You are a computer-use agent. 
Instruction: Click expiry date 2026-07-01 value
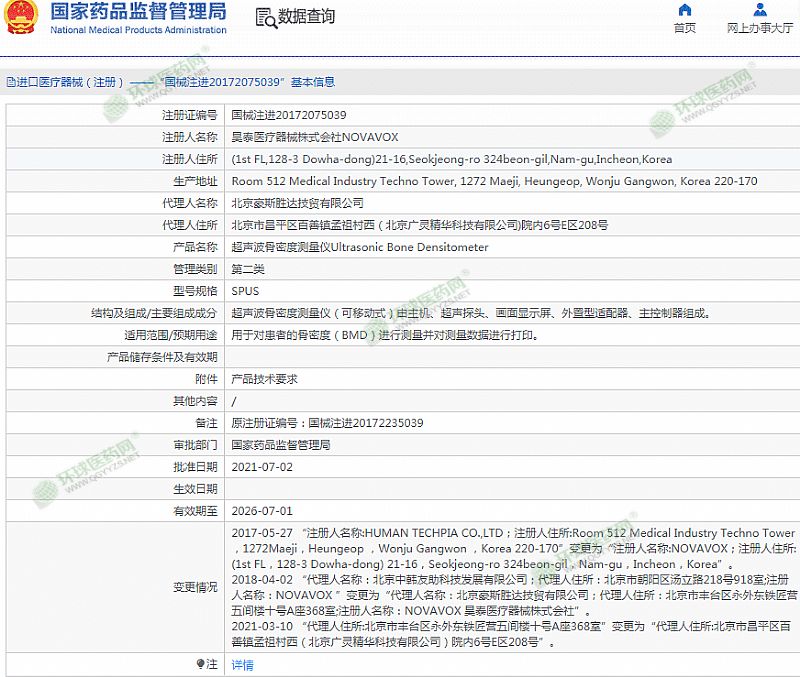pos(262,511)
